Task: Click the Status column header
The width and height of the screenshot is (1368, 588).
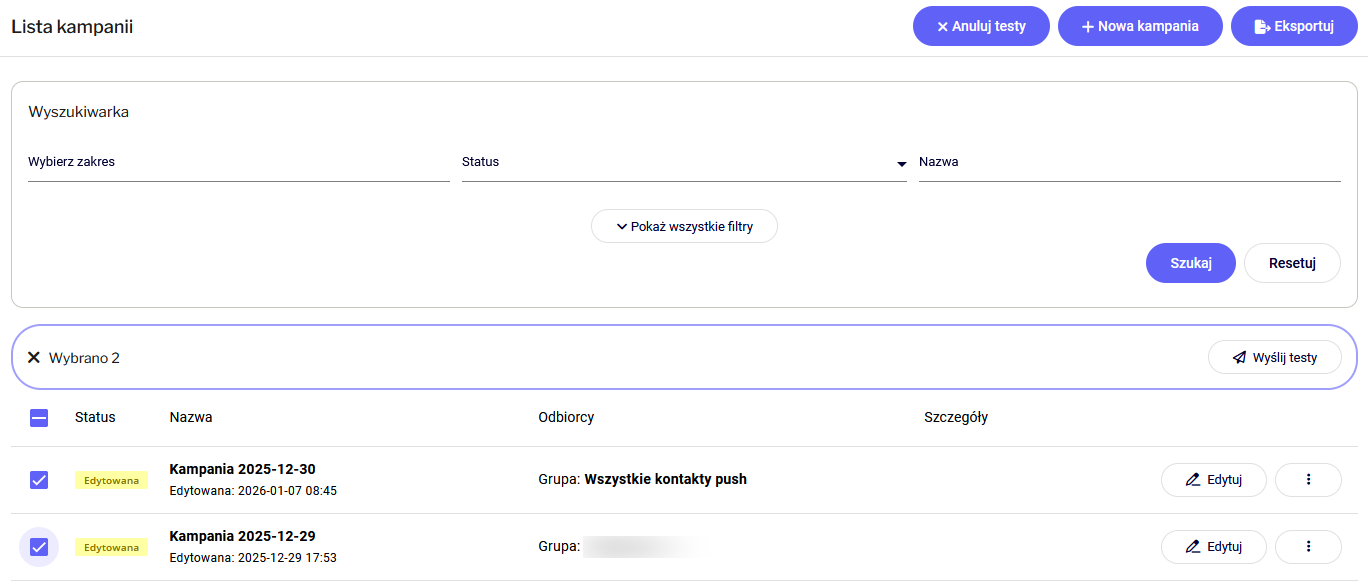Action: (x=95, y=417)
